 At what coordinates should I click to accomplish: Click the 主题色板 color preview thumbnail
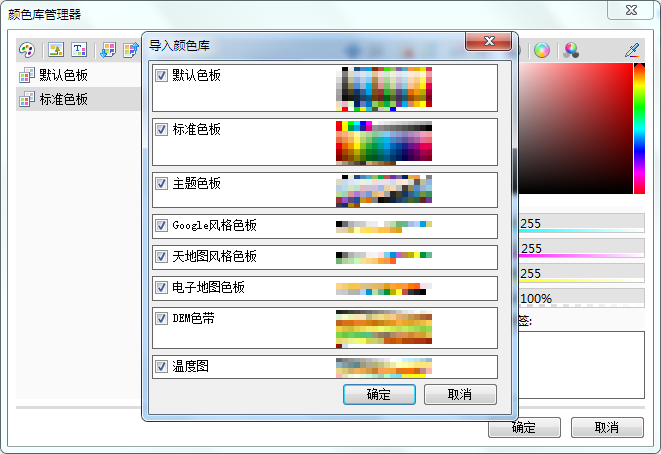[x=384, y=189]
